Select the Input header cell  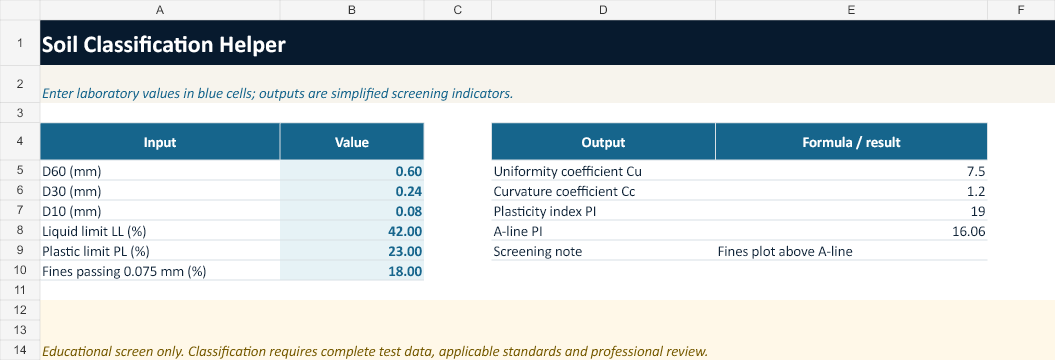click(160, 142)
